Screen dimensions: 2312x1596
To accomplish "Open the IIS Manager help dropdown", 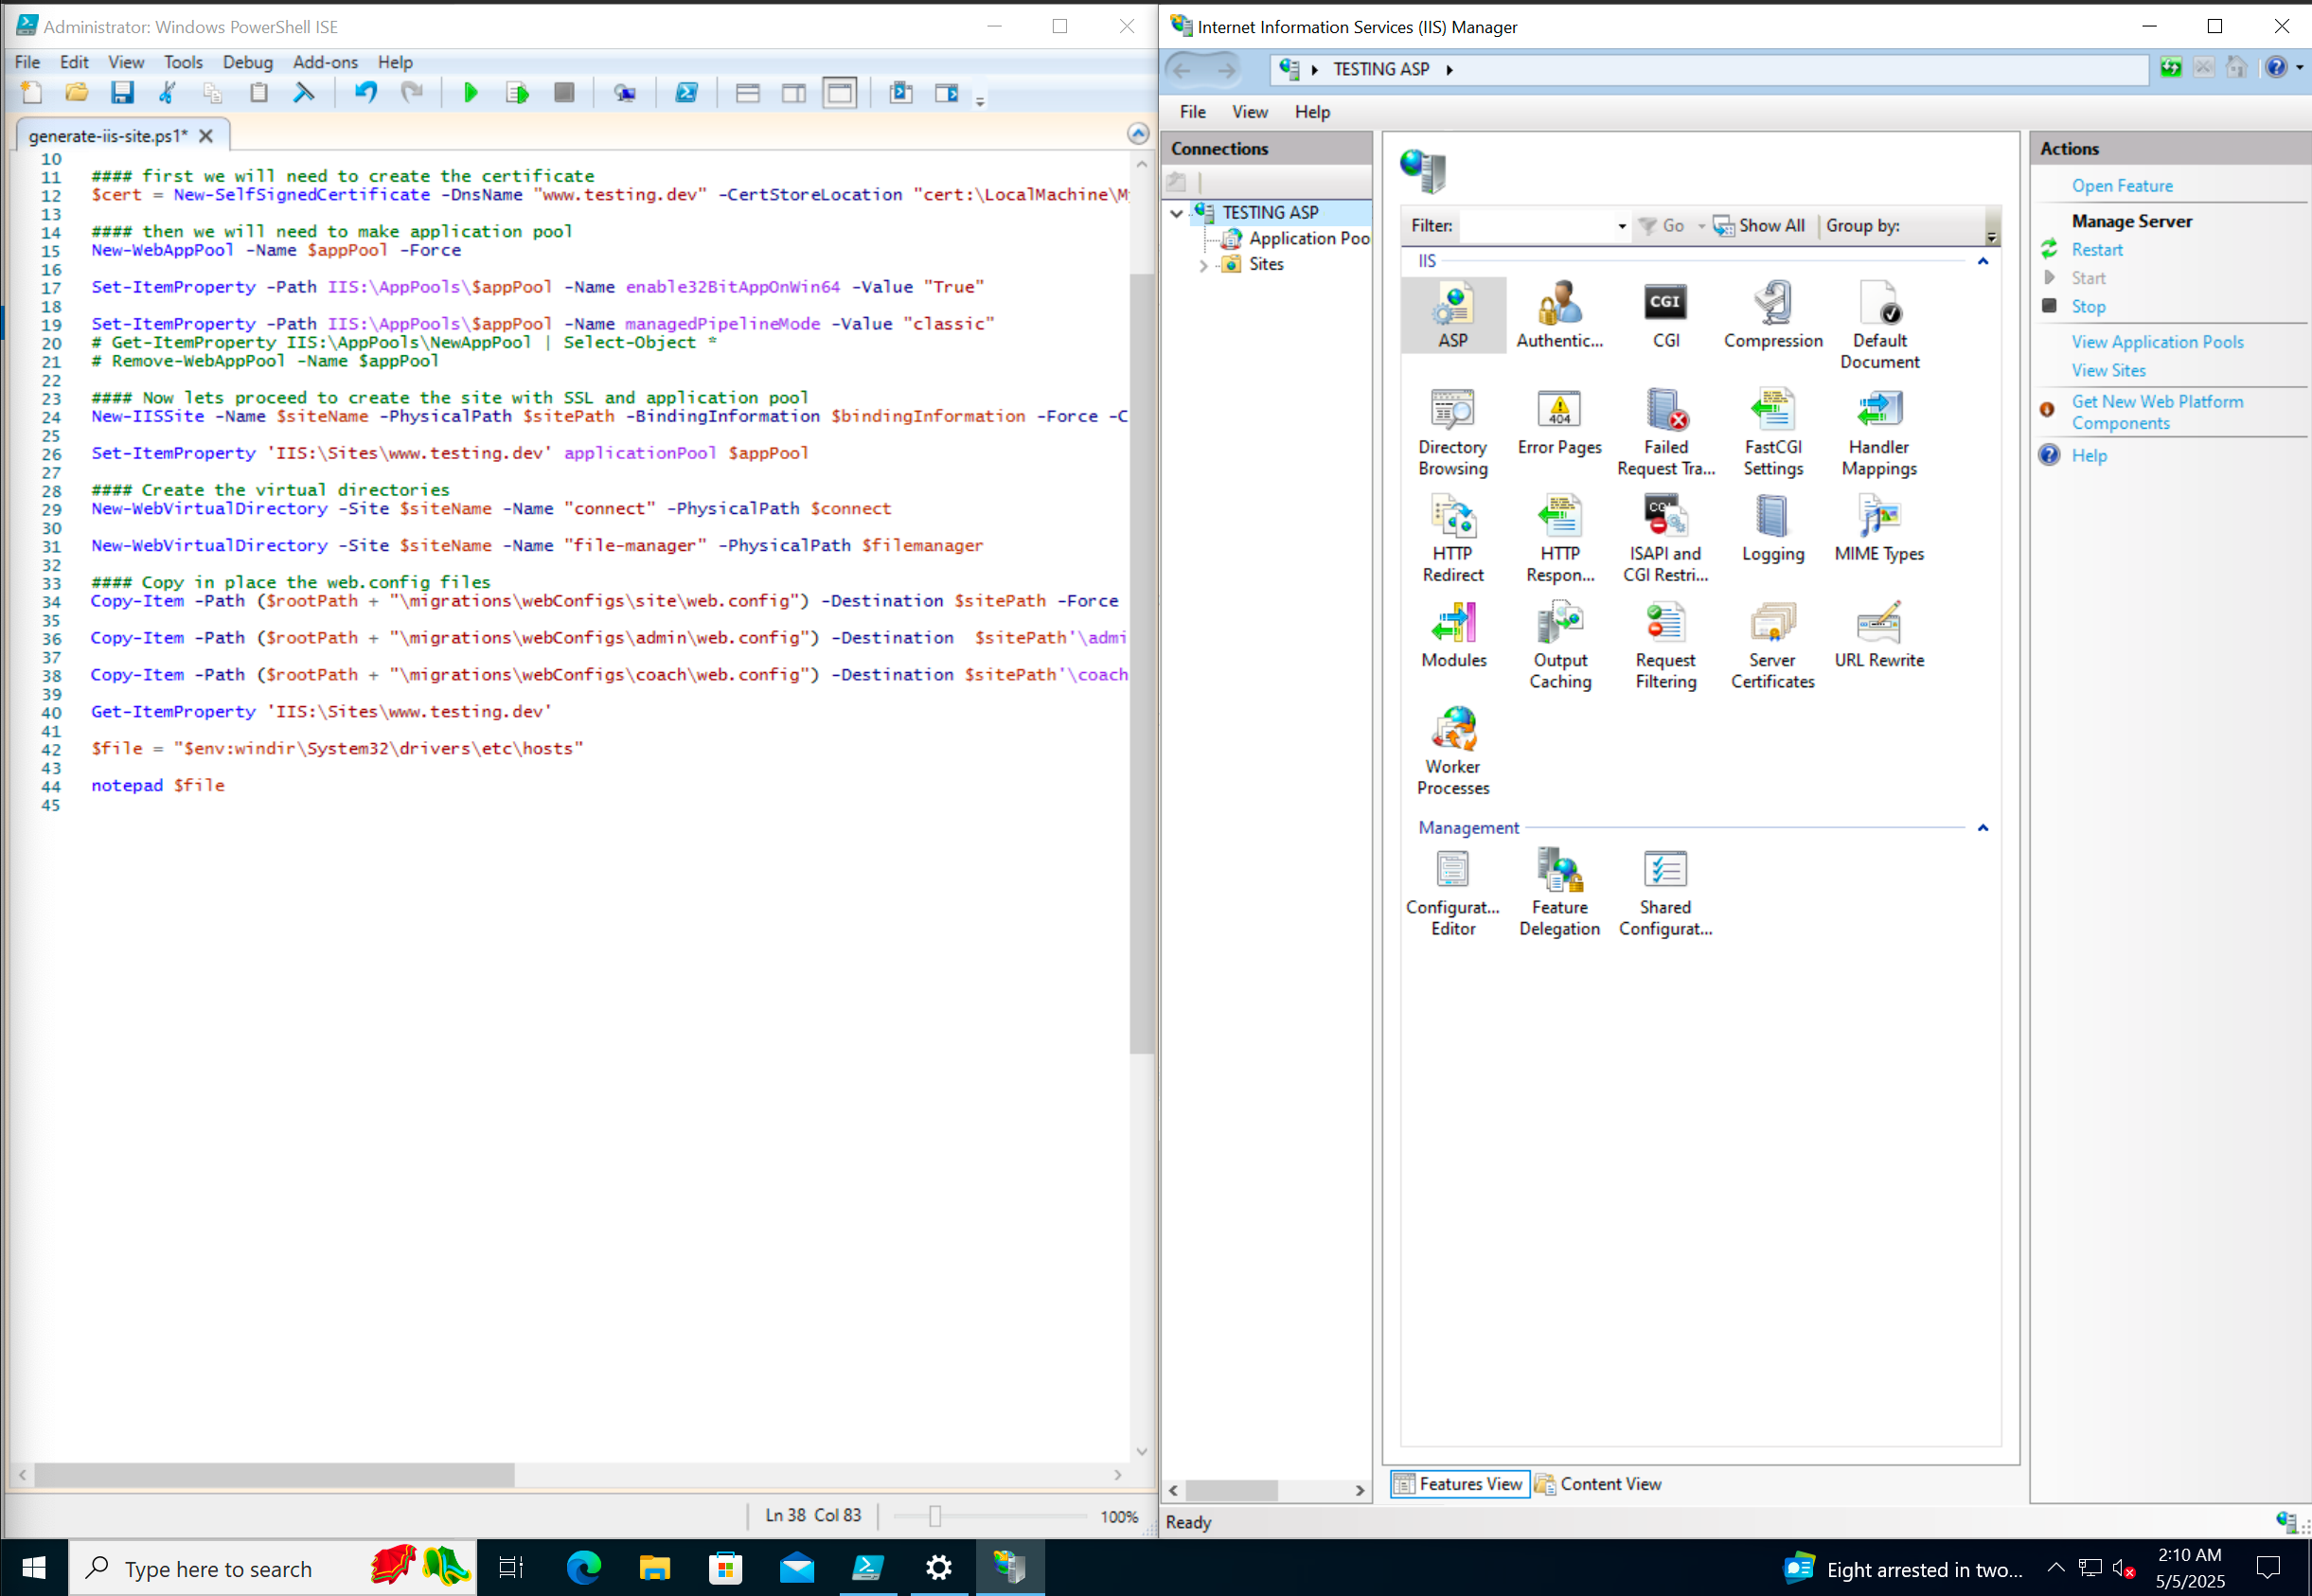I will pyautogui.click(x=2299, y=68).
